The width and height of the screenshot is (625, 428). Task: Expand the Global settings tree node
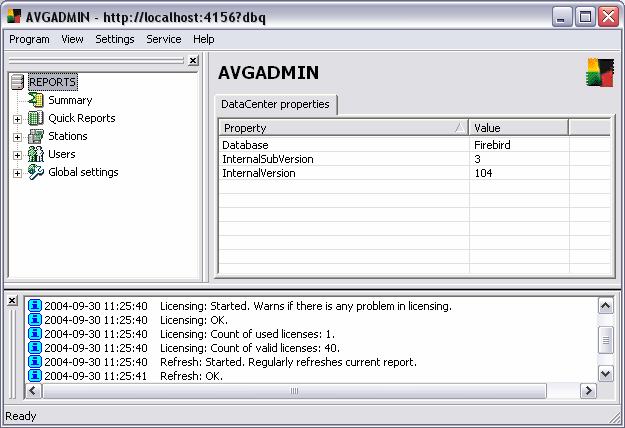17,173
